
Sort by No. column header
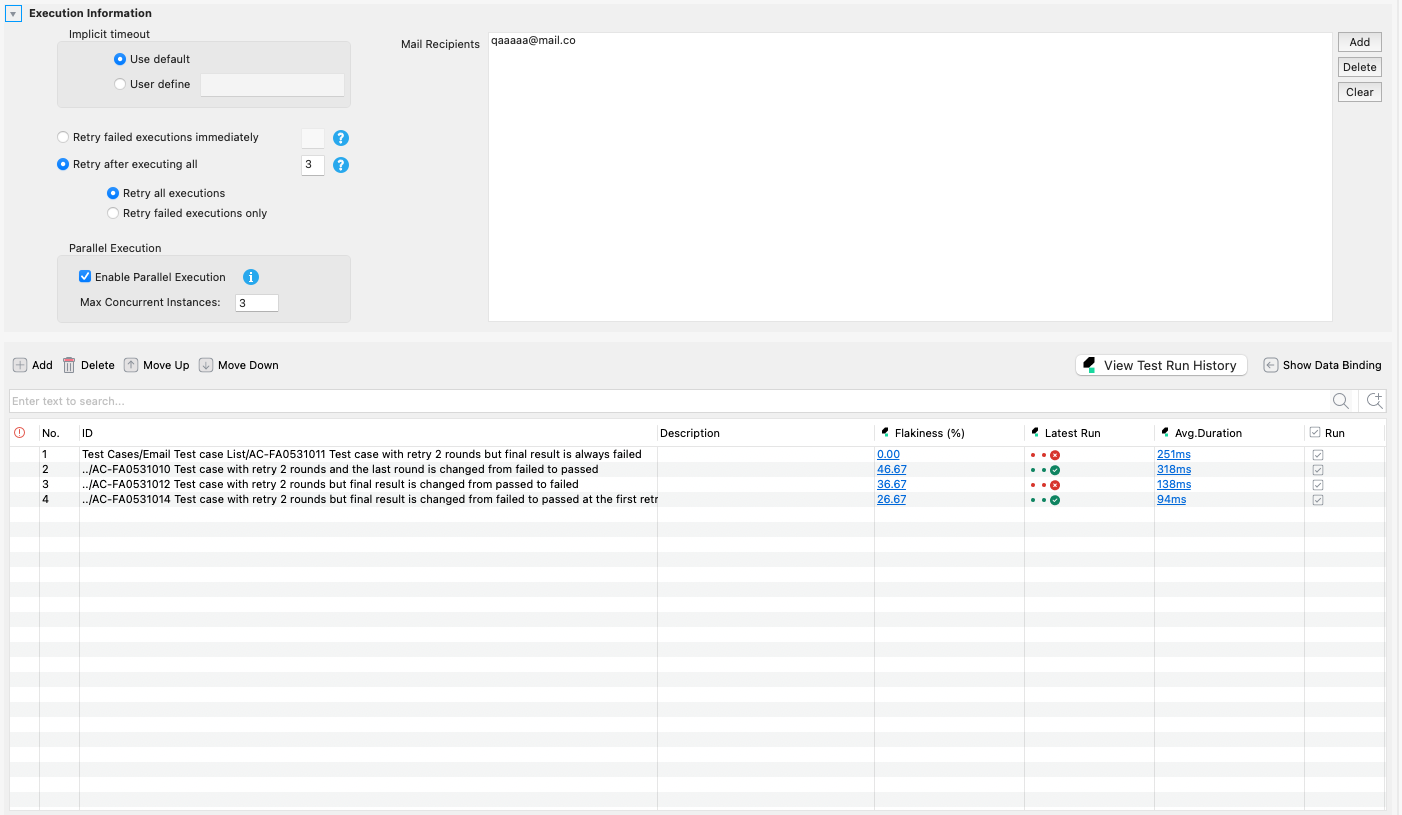click(59, 433)
